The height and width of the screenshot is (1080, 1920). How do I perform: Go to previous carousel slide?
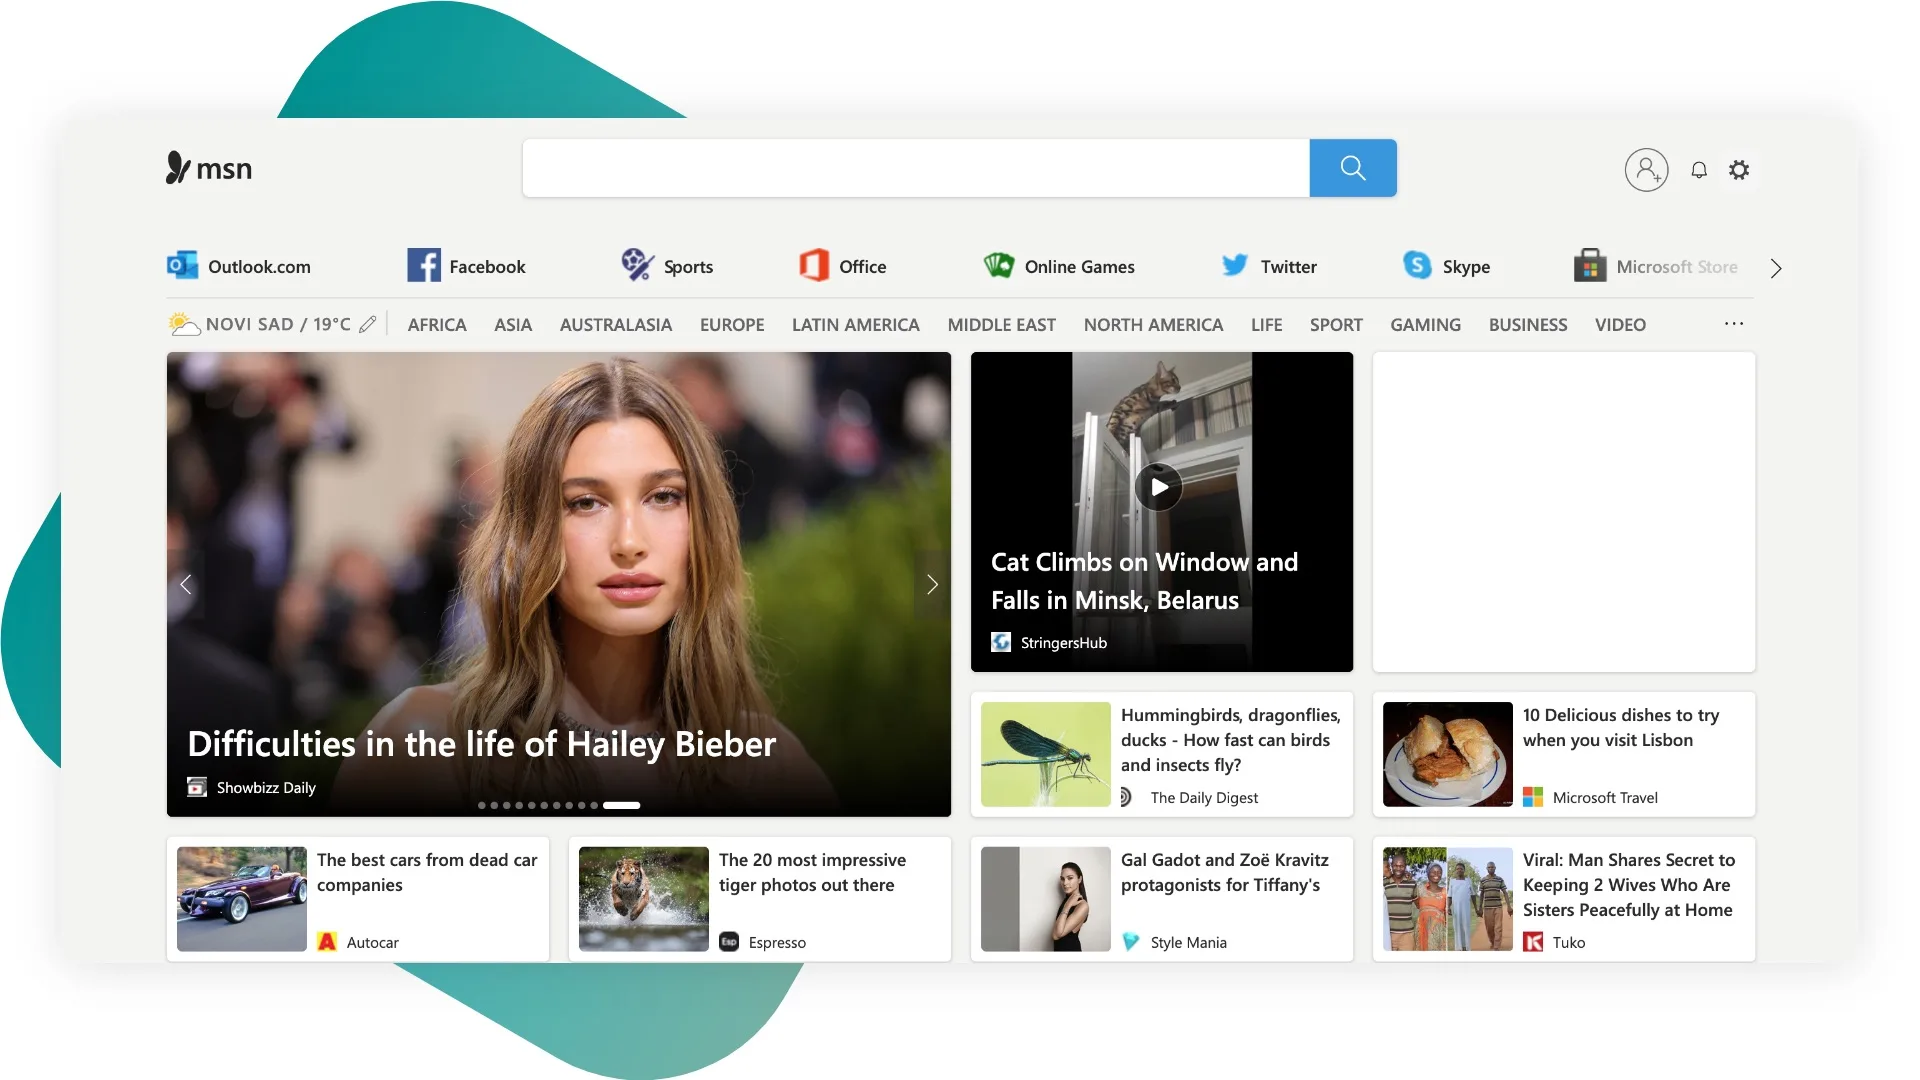point(186,585)
